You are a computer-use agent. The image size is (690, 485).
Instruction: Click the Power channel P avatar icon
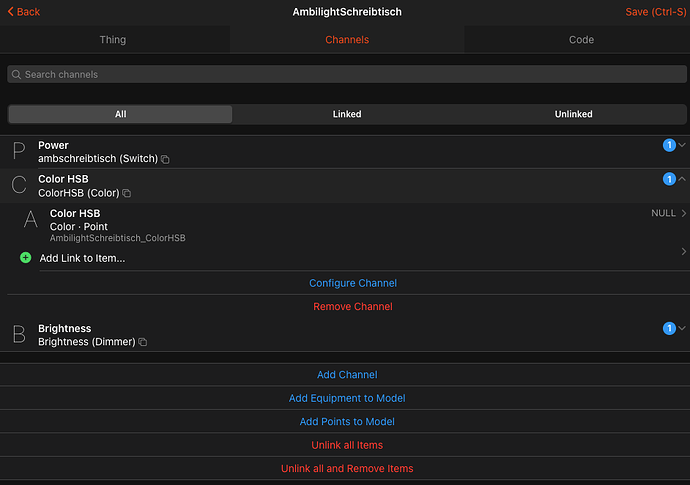tap(19, 152)
